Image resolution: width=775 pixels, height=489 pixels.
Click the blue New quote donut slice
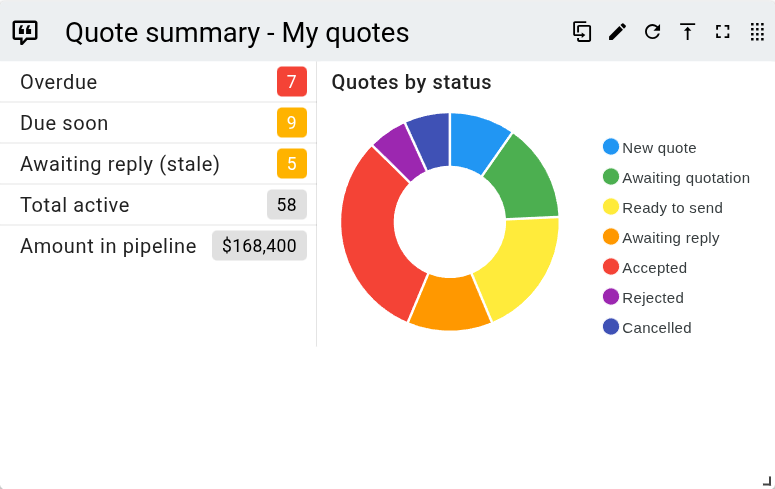pyautogui.click(x=474, y=142)
